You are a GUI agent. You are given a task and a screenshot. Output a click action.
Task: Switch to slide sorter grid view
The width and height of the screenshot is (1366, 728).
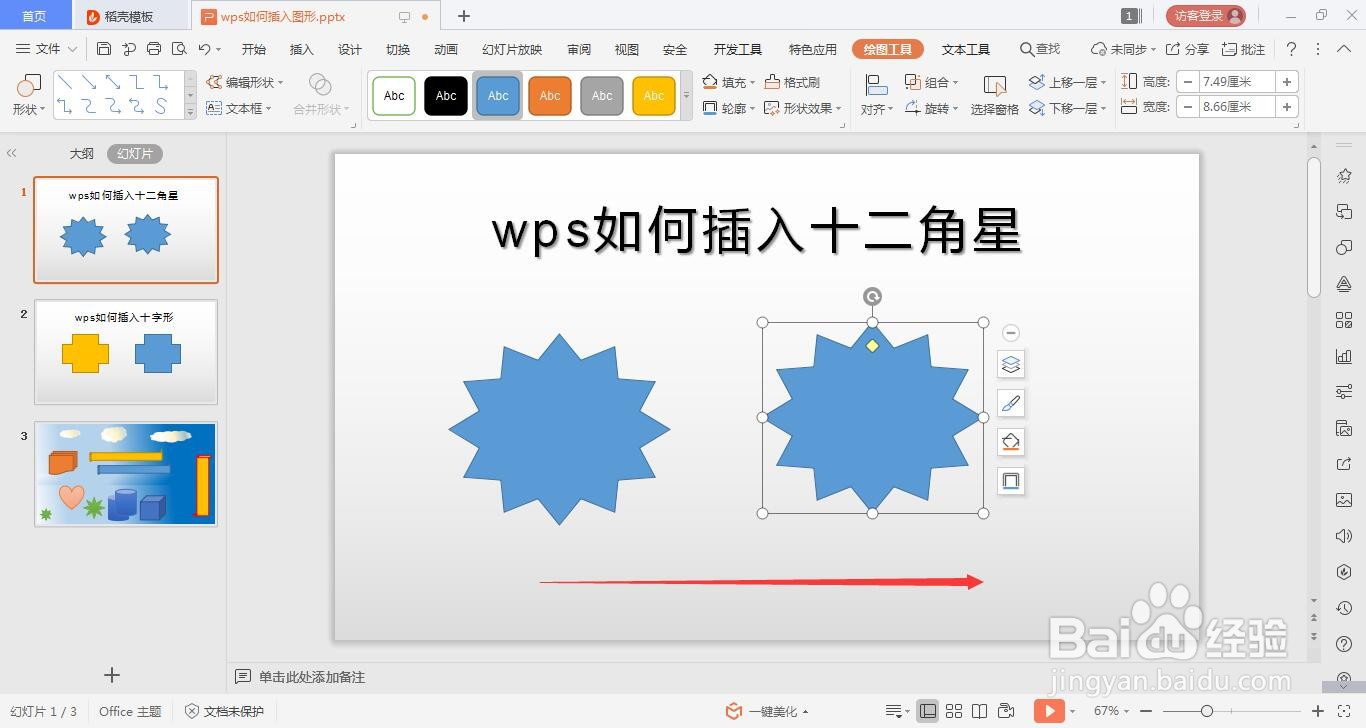click(x=954, y=711)
